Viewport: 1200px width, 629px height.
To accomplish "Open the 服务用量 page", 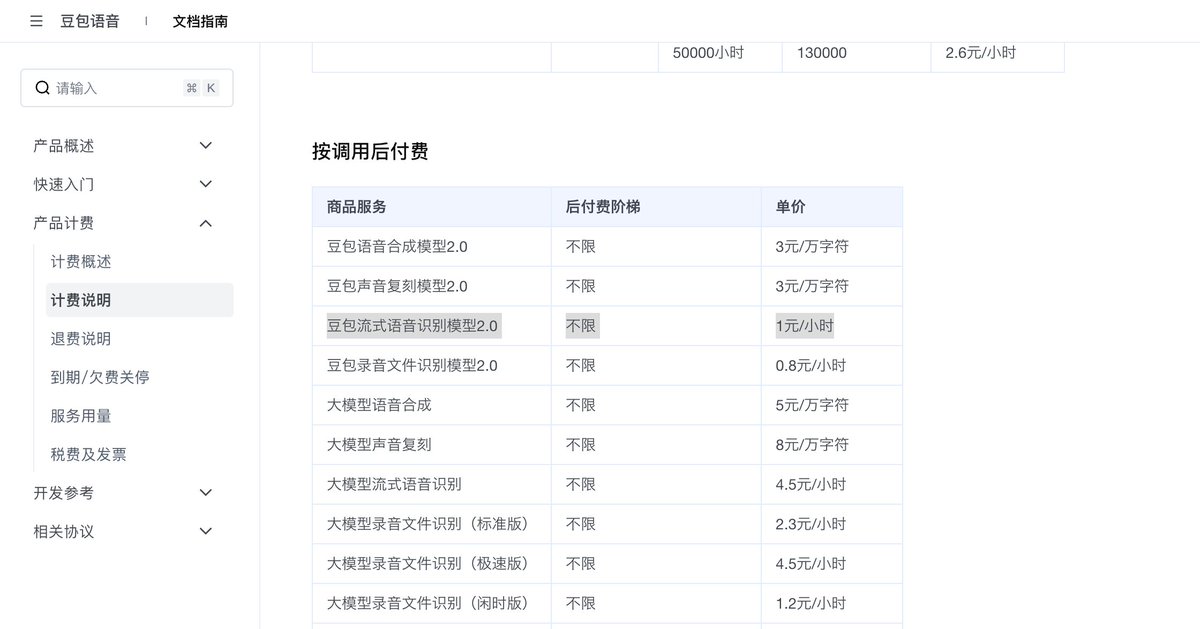I will 81,416.
